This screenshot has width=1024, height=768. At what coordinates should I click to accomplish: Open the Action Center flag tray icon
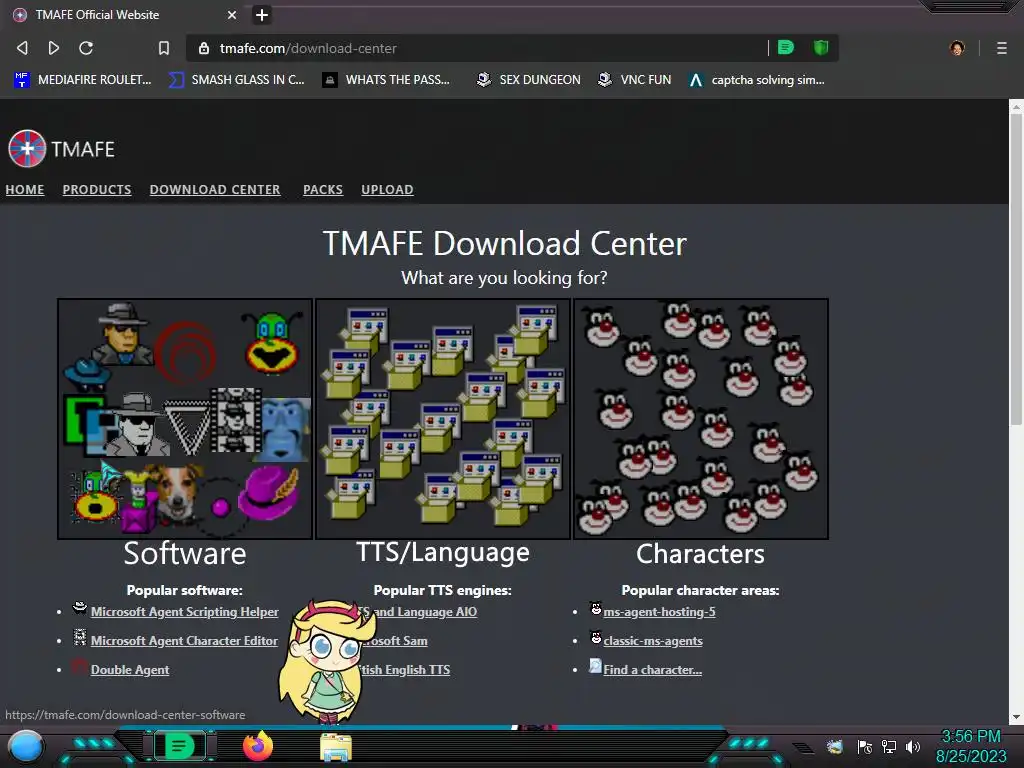pos(865,746)
